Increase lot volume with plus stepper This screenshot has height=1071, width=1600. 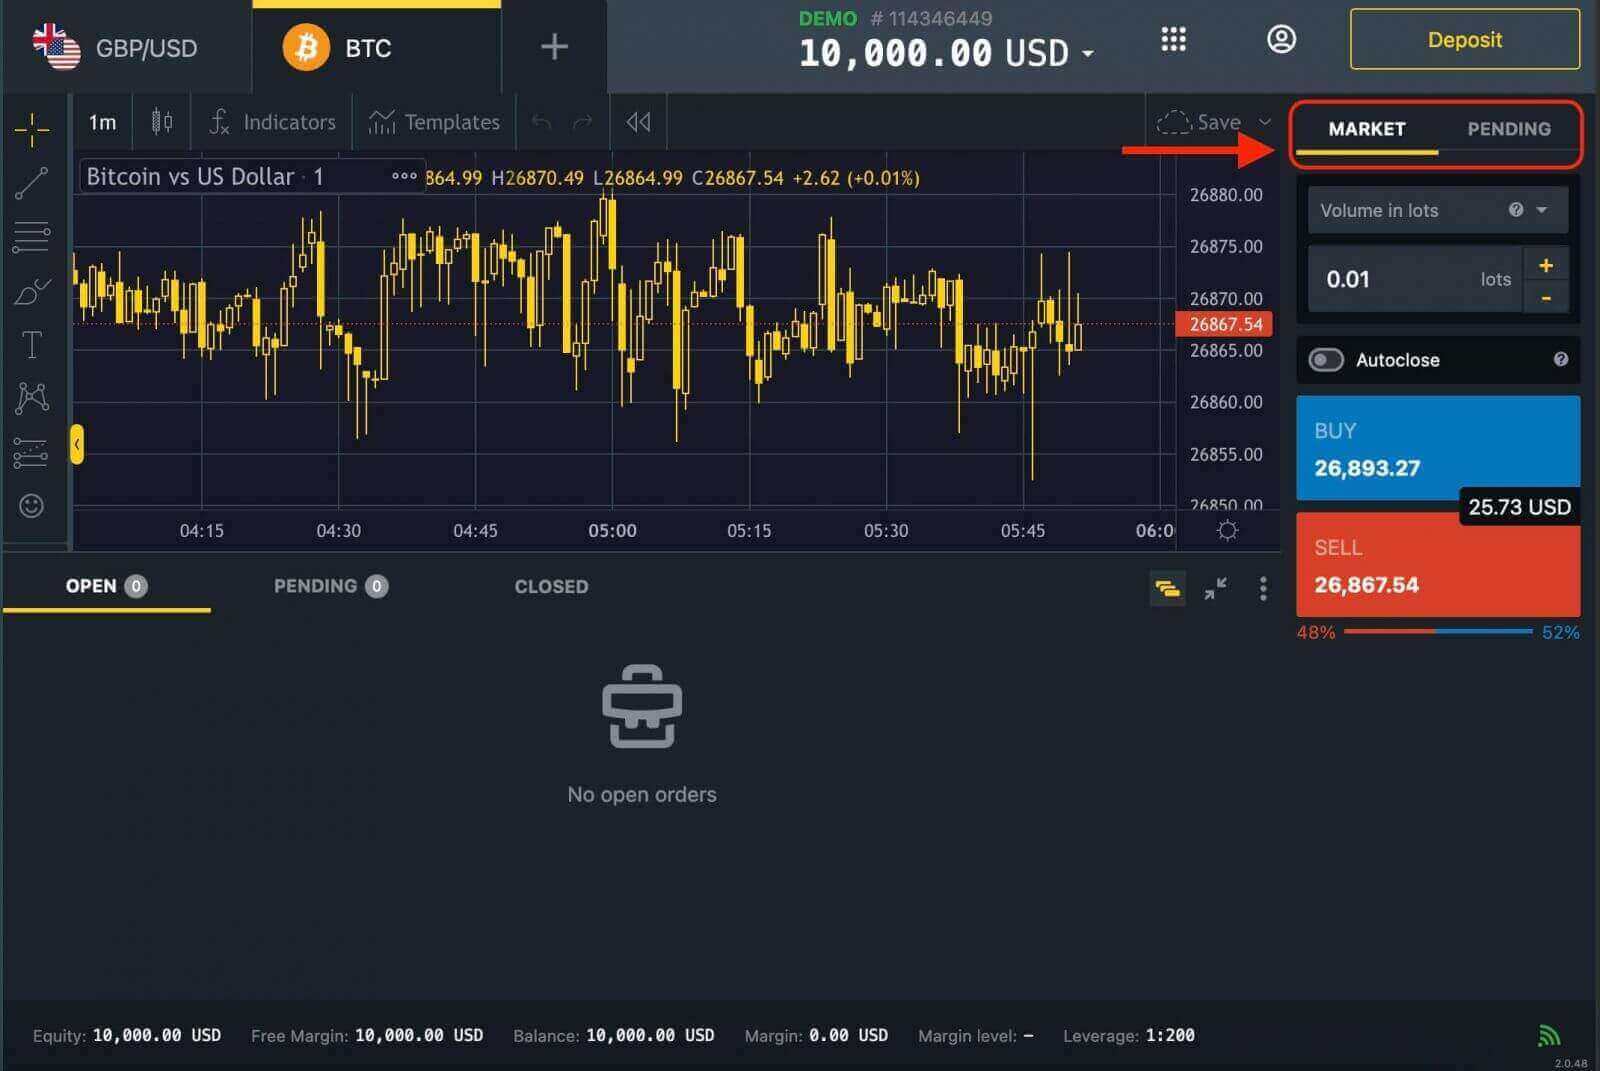click(1545, 265)
